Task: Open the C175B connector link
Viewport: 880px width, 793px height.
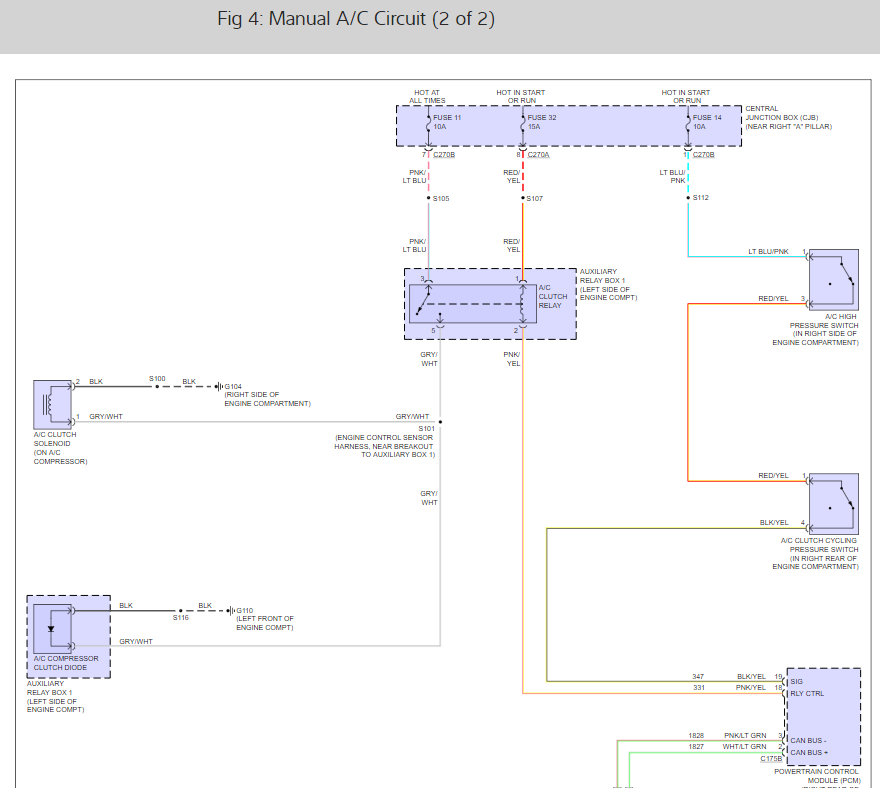Action: point(771,758)
